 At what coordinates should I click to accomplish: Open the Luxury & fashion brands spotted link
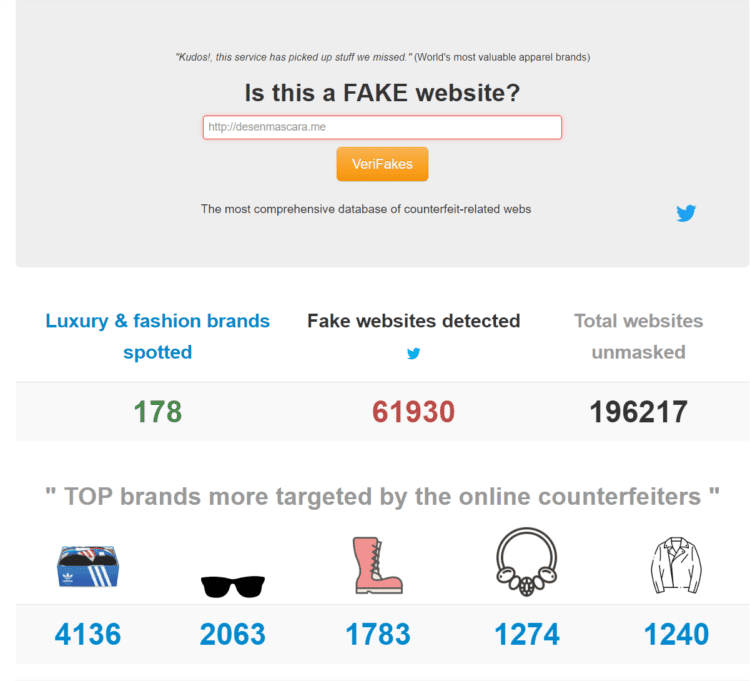158,336
